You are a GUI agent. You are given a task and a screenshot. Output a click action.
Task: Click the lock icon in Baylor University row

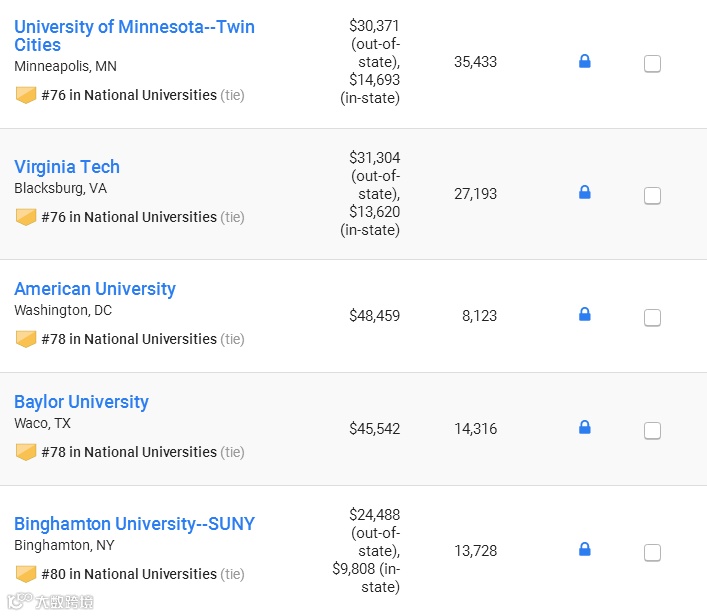pyautogui.click(x=585, y=428)
